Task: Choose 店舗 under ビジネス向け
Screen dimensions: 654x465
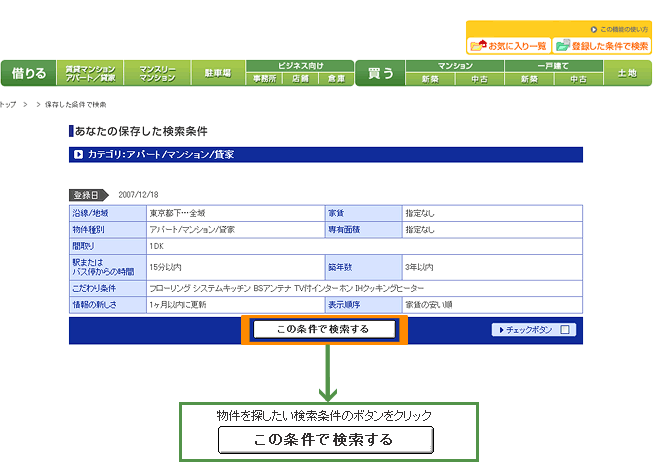Action: [x=300, y=79]
